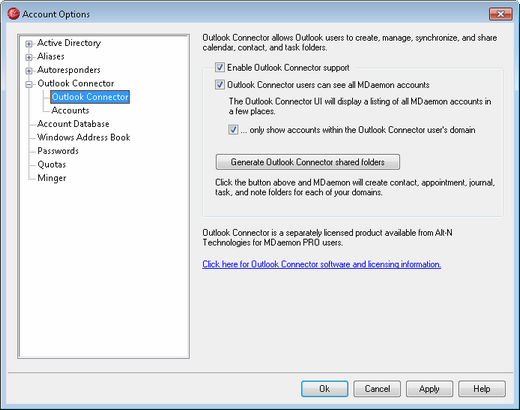520x410 pixels.
Task: Open Help for Account Options
Action: coord(482,389)
